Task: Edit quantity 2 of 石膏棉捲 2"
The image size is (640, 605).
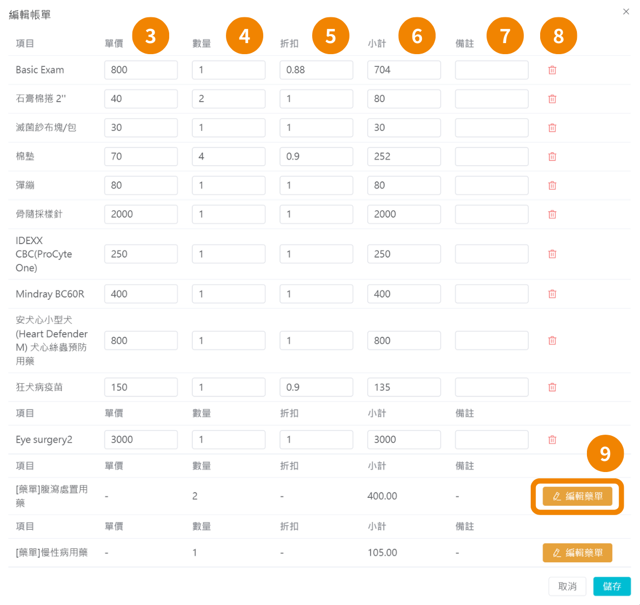Action: pyautogui.click(x=229, y=99)
